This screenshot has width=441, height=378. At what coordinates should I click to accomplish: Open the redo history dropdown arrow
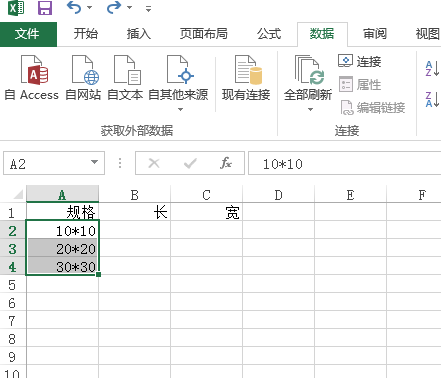[x=129, y=8]
